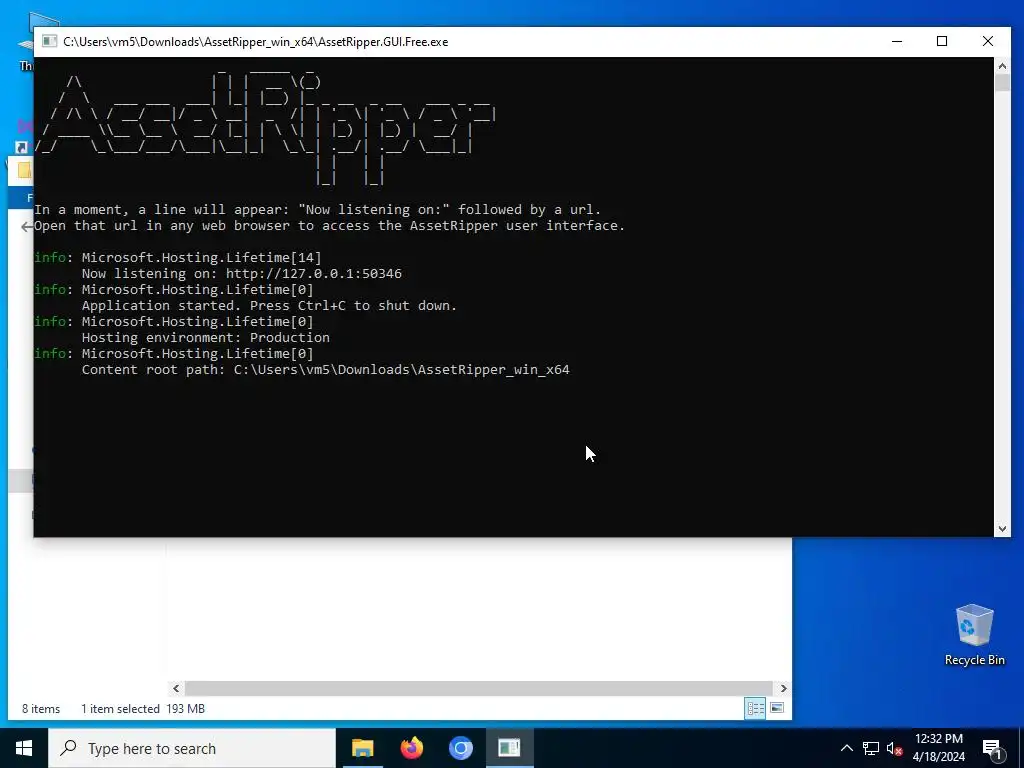
Task: Click '1 item selected 193 MB' status text
Action: pyautogui.click(x=143, y=709)
